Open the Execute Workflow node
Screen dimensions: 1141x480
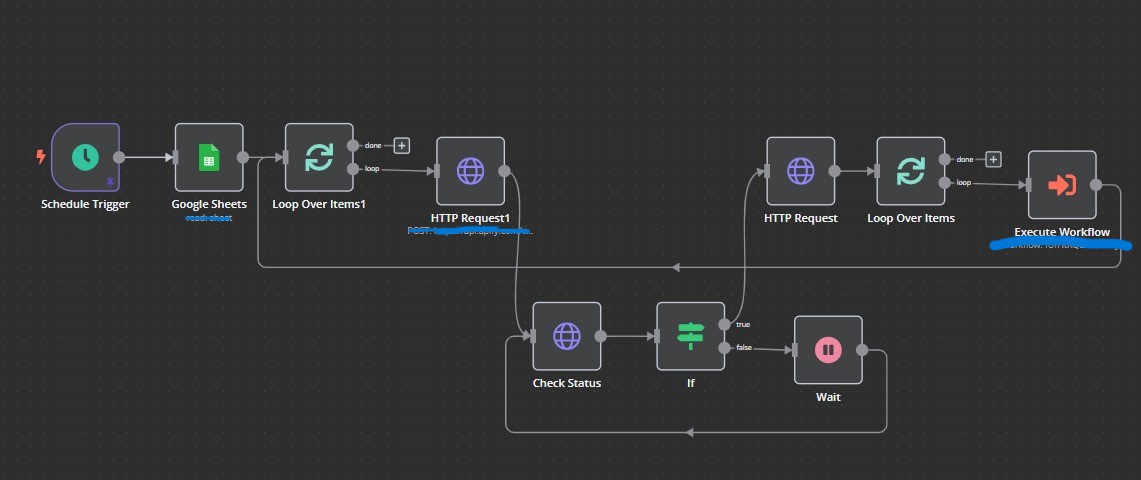point(1062,185)
